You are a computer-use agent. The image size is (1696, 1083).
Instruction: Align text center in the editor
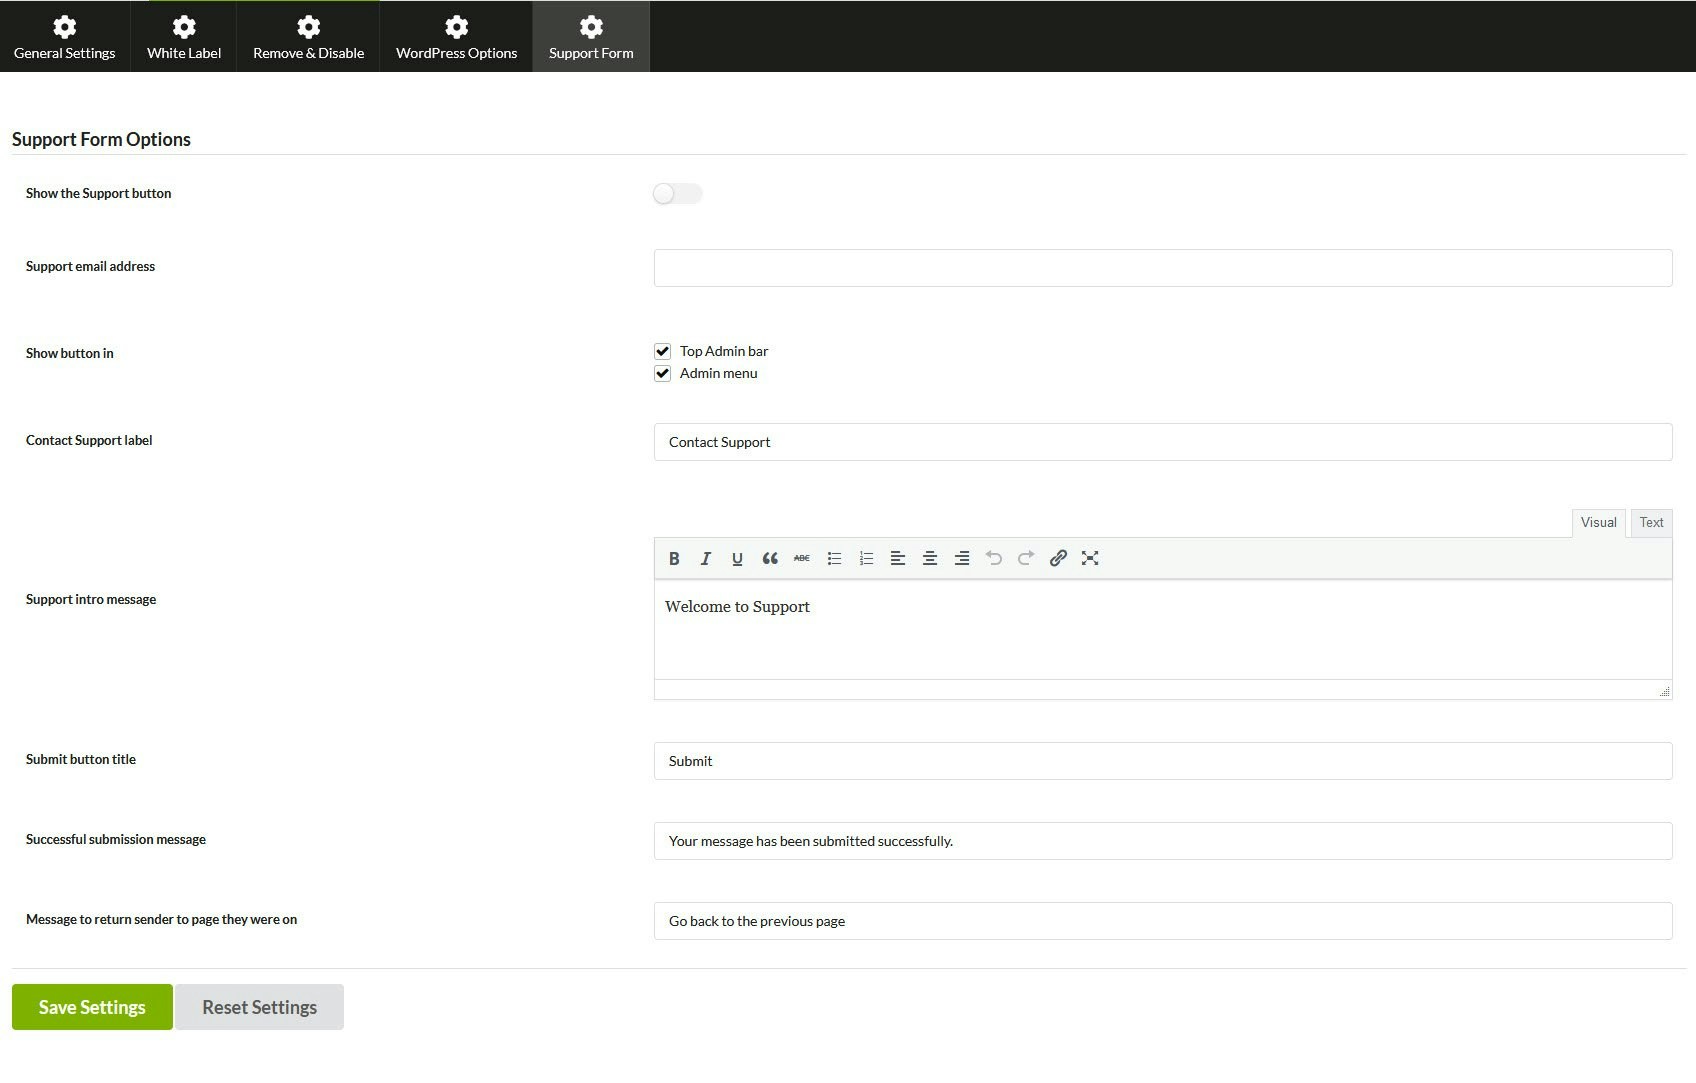click(930, 558)
